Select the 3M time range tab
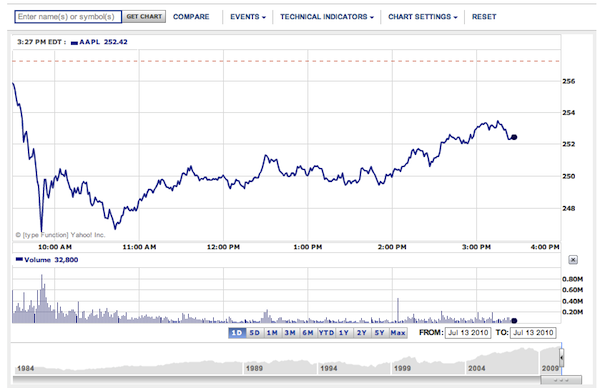The width and height of the screenshot is (600, 388). (290, 333)
